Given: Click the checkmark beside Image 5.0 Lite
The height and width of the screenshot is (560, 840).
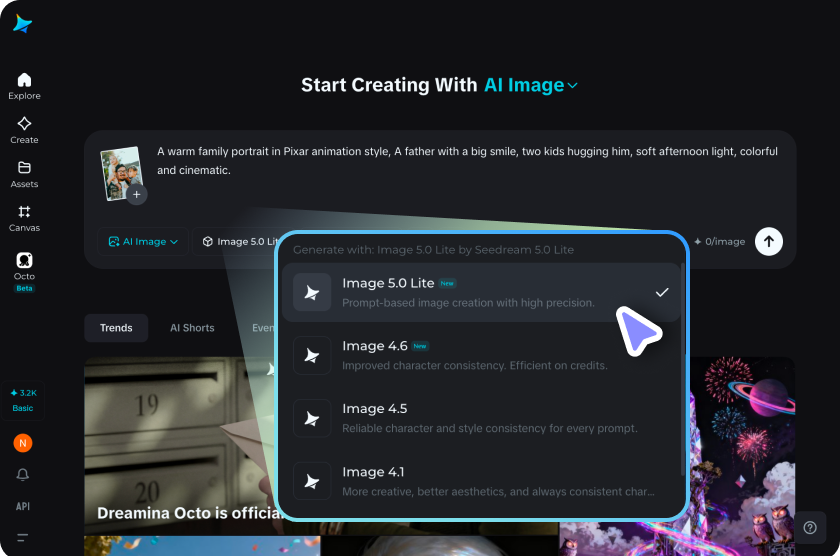Looking at the screenshot, I should [x=662, y=292].
